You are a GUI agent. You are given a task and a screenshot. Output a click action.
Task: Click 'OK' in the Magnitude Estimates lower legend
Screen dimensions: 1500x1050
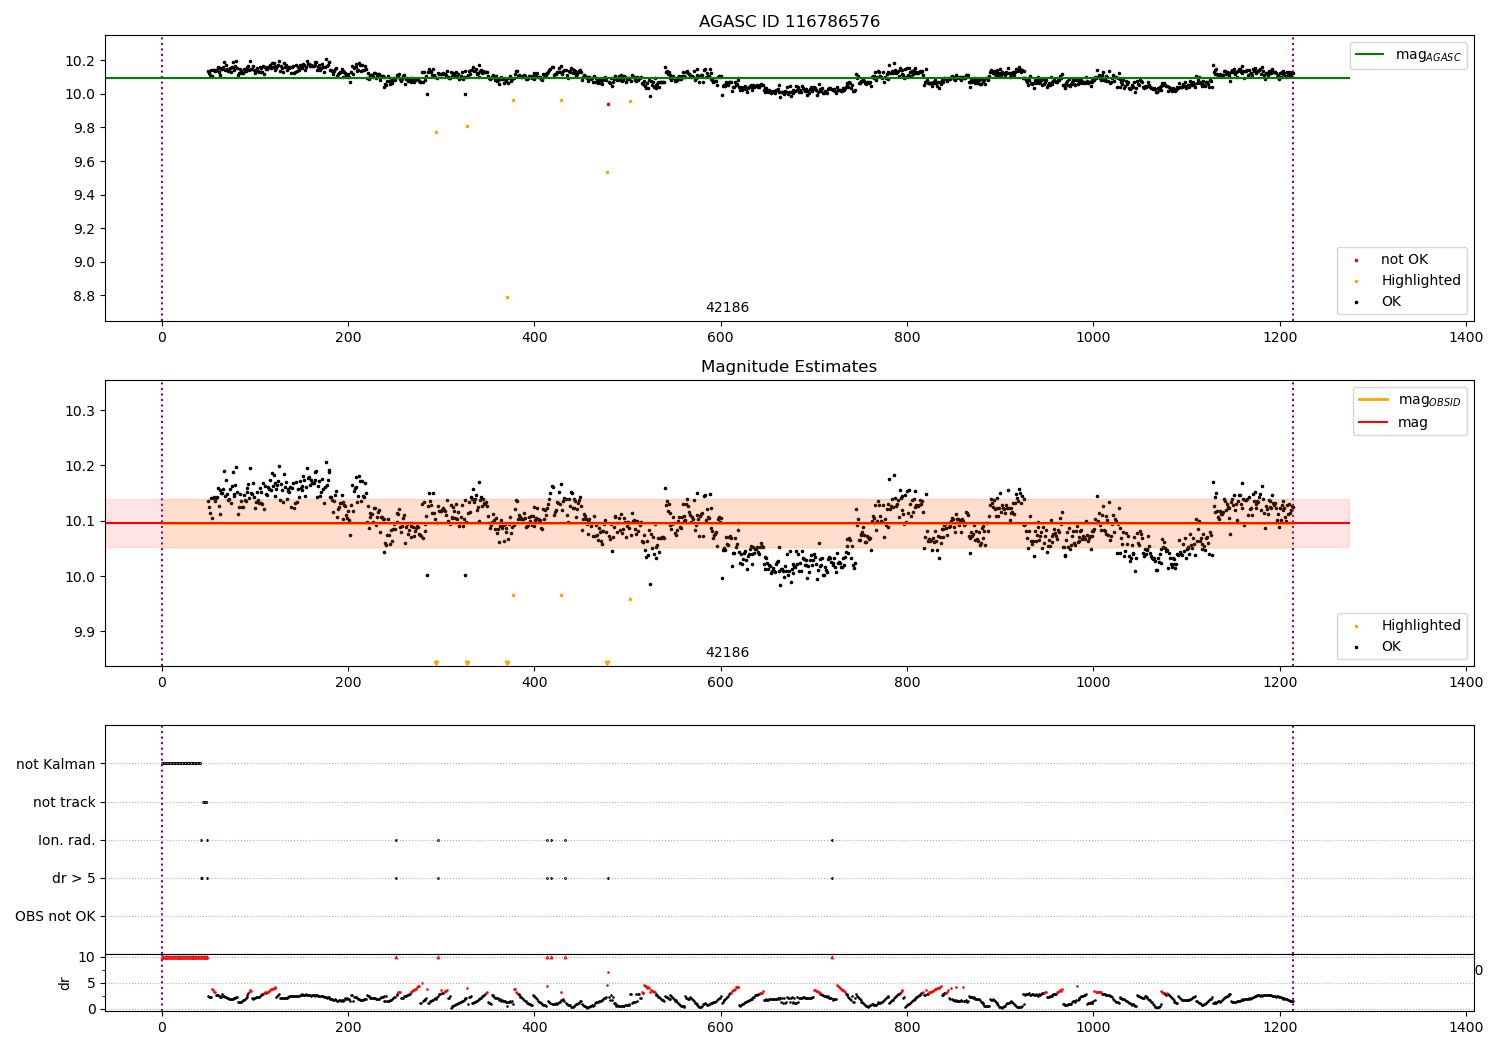pyautogui.click(x=1391, y=647)
